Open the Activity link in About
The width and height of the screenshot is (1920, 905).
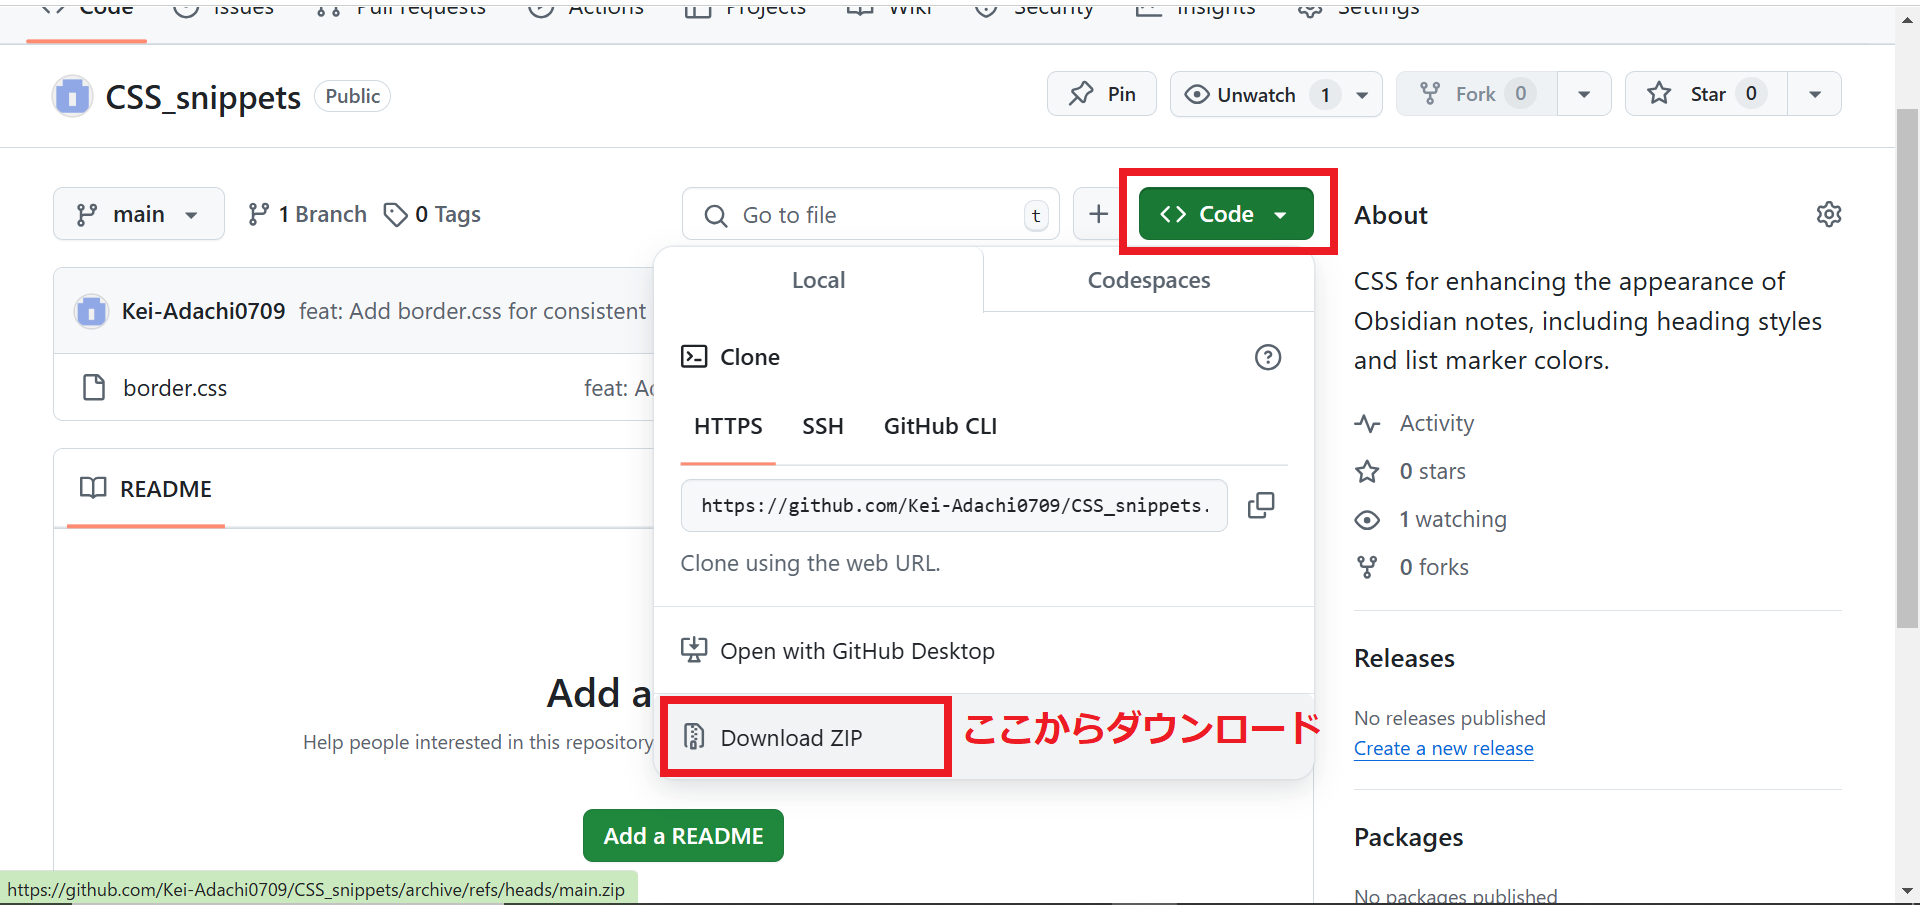click(1437, 423)
